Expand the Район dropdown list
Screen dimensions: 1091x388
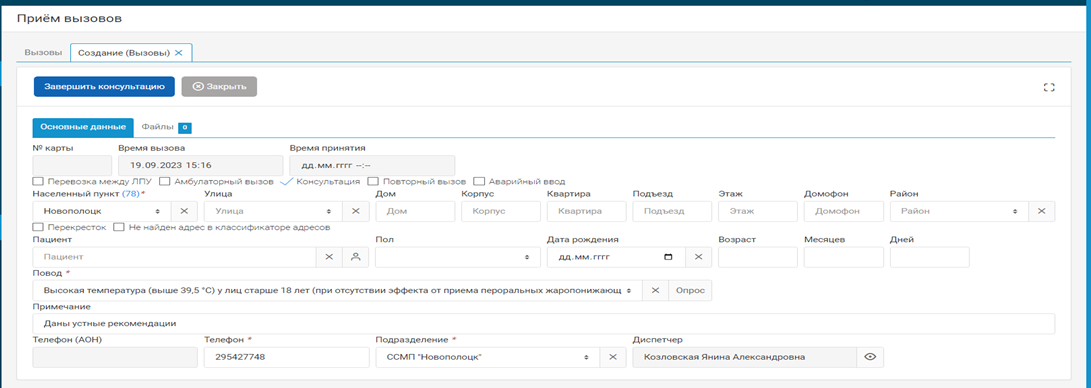coord(959,211)
